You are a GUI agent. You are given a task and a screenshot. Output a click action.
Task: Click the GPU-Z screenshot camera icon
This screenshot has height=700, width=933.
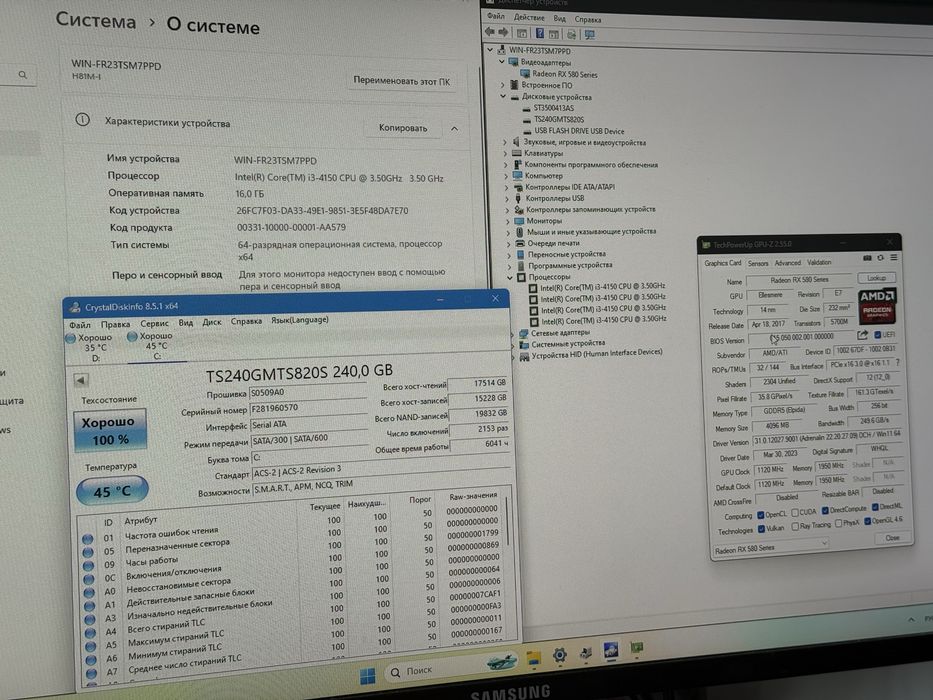pos(867,258)
